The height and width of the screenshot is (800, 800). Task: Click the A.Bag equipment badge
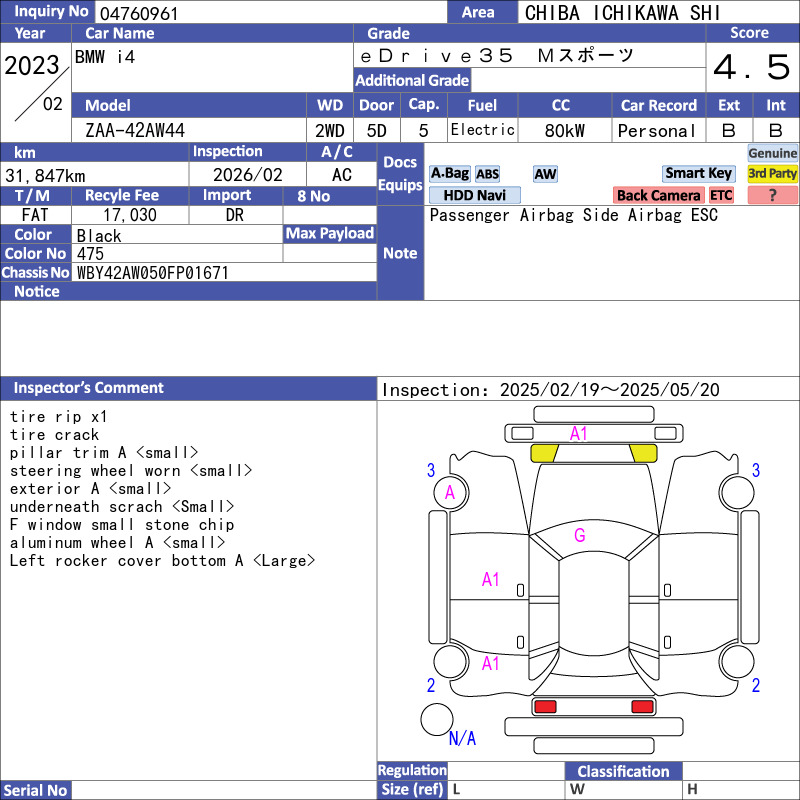(449, 174)
